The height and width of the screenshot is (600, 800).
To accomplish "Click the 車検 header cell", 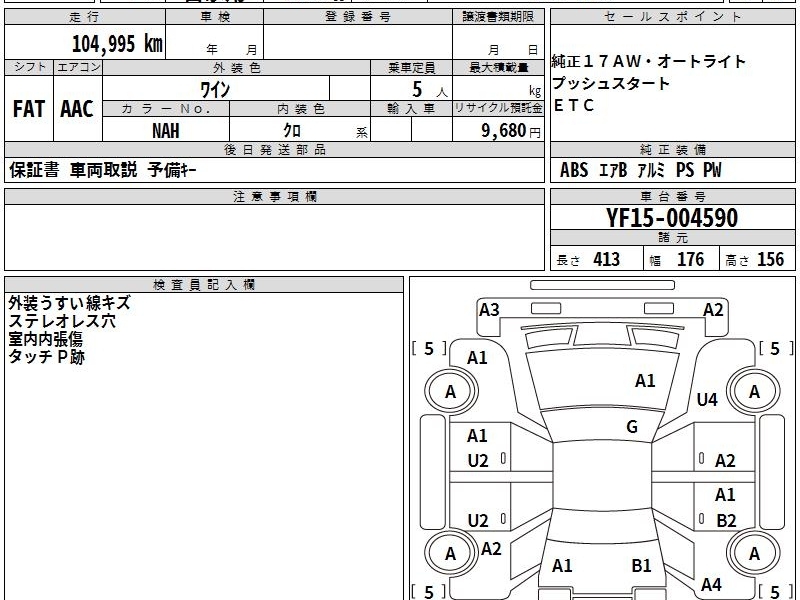I will click(215, 17).
